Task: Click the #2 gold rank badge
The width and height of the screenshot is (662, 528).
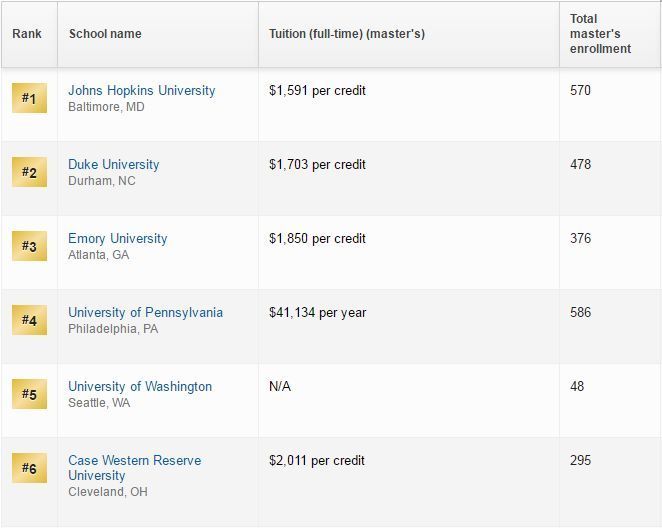Action: click(29, 172)
